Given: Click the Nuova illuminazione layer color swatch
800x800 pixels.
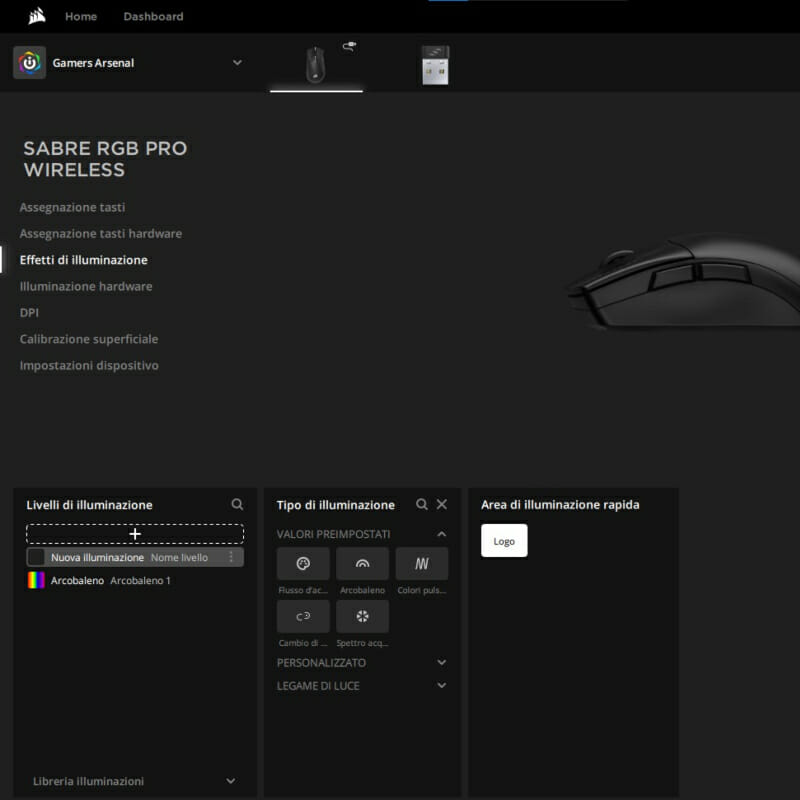Looking at the screenshot, I should pos(36,557).
